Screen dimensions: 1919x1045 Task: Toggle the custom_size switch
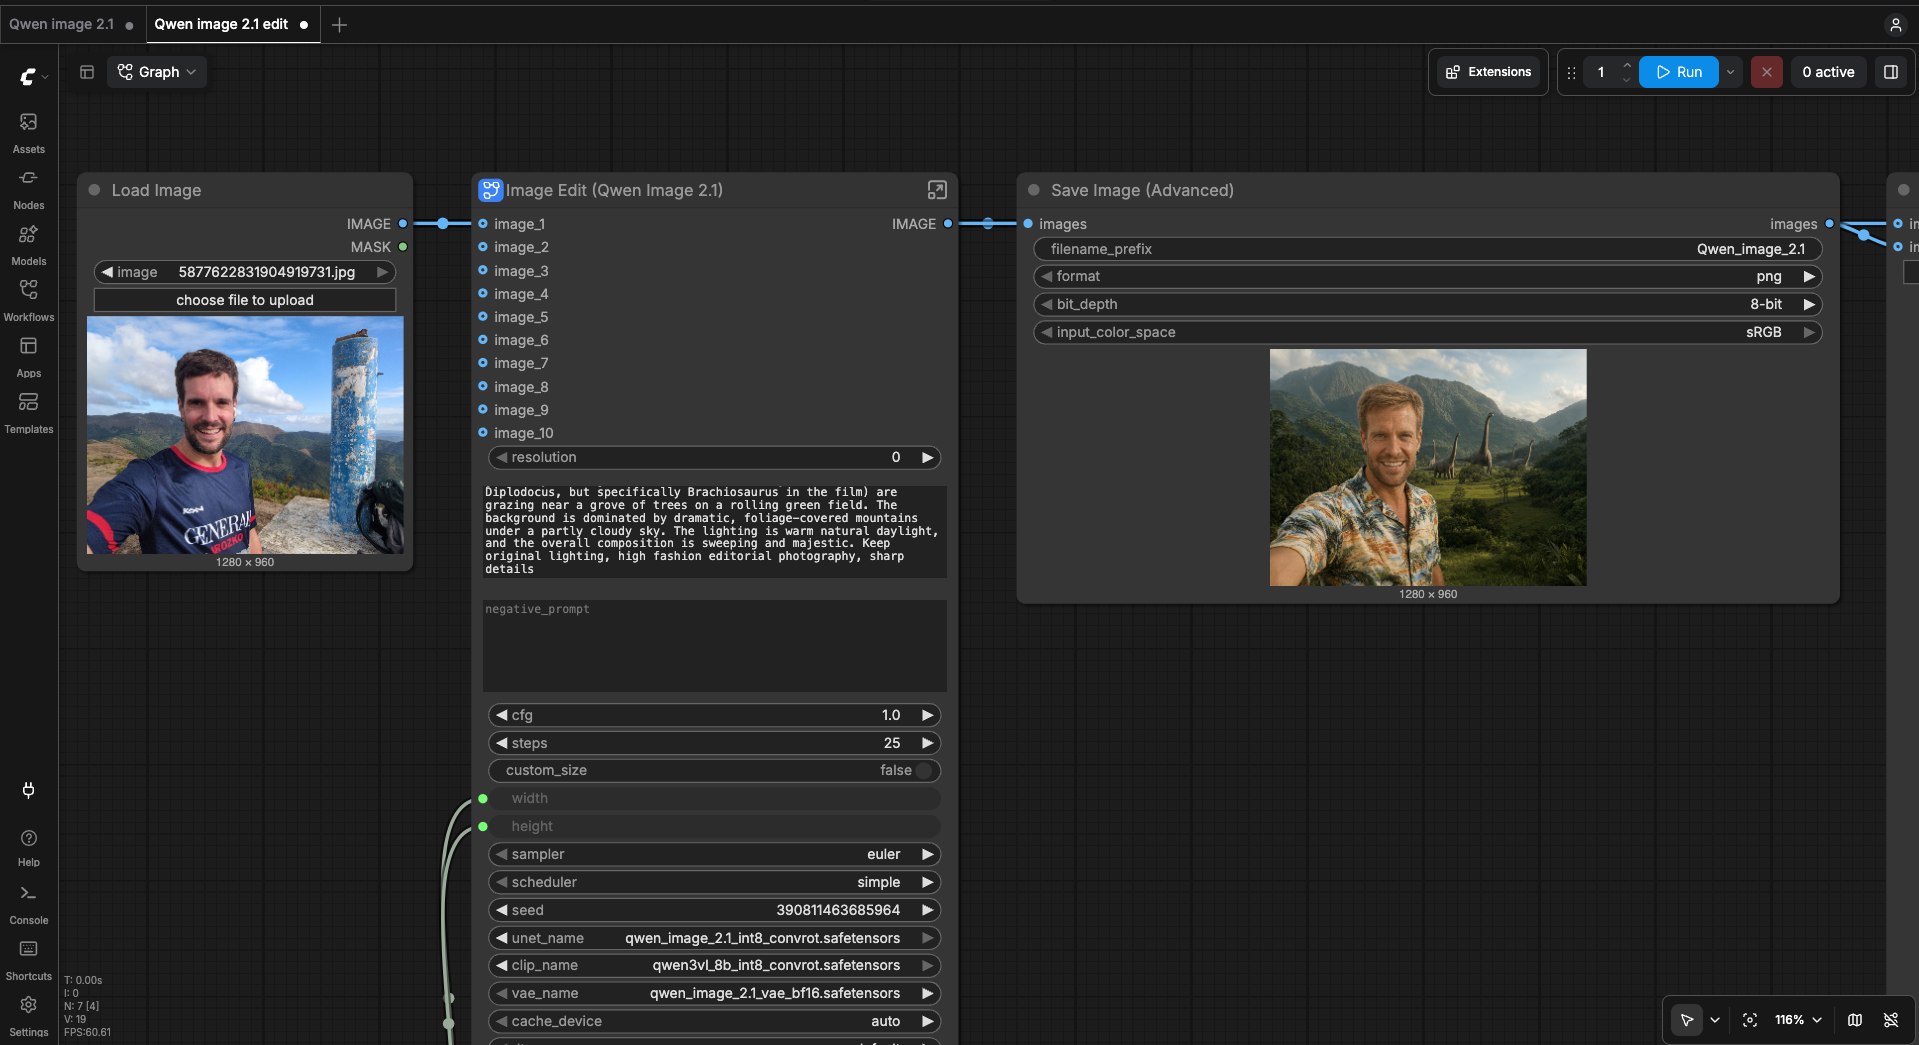tap(924, 771)
